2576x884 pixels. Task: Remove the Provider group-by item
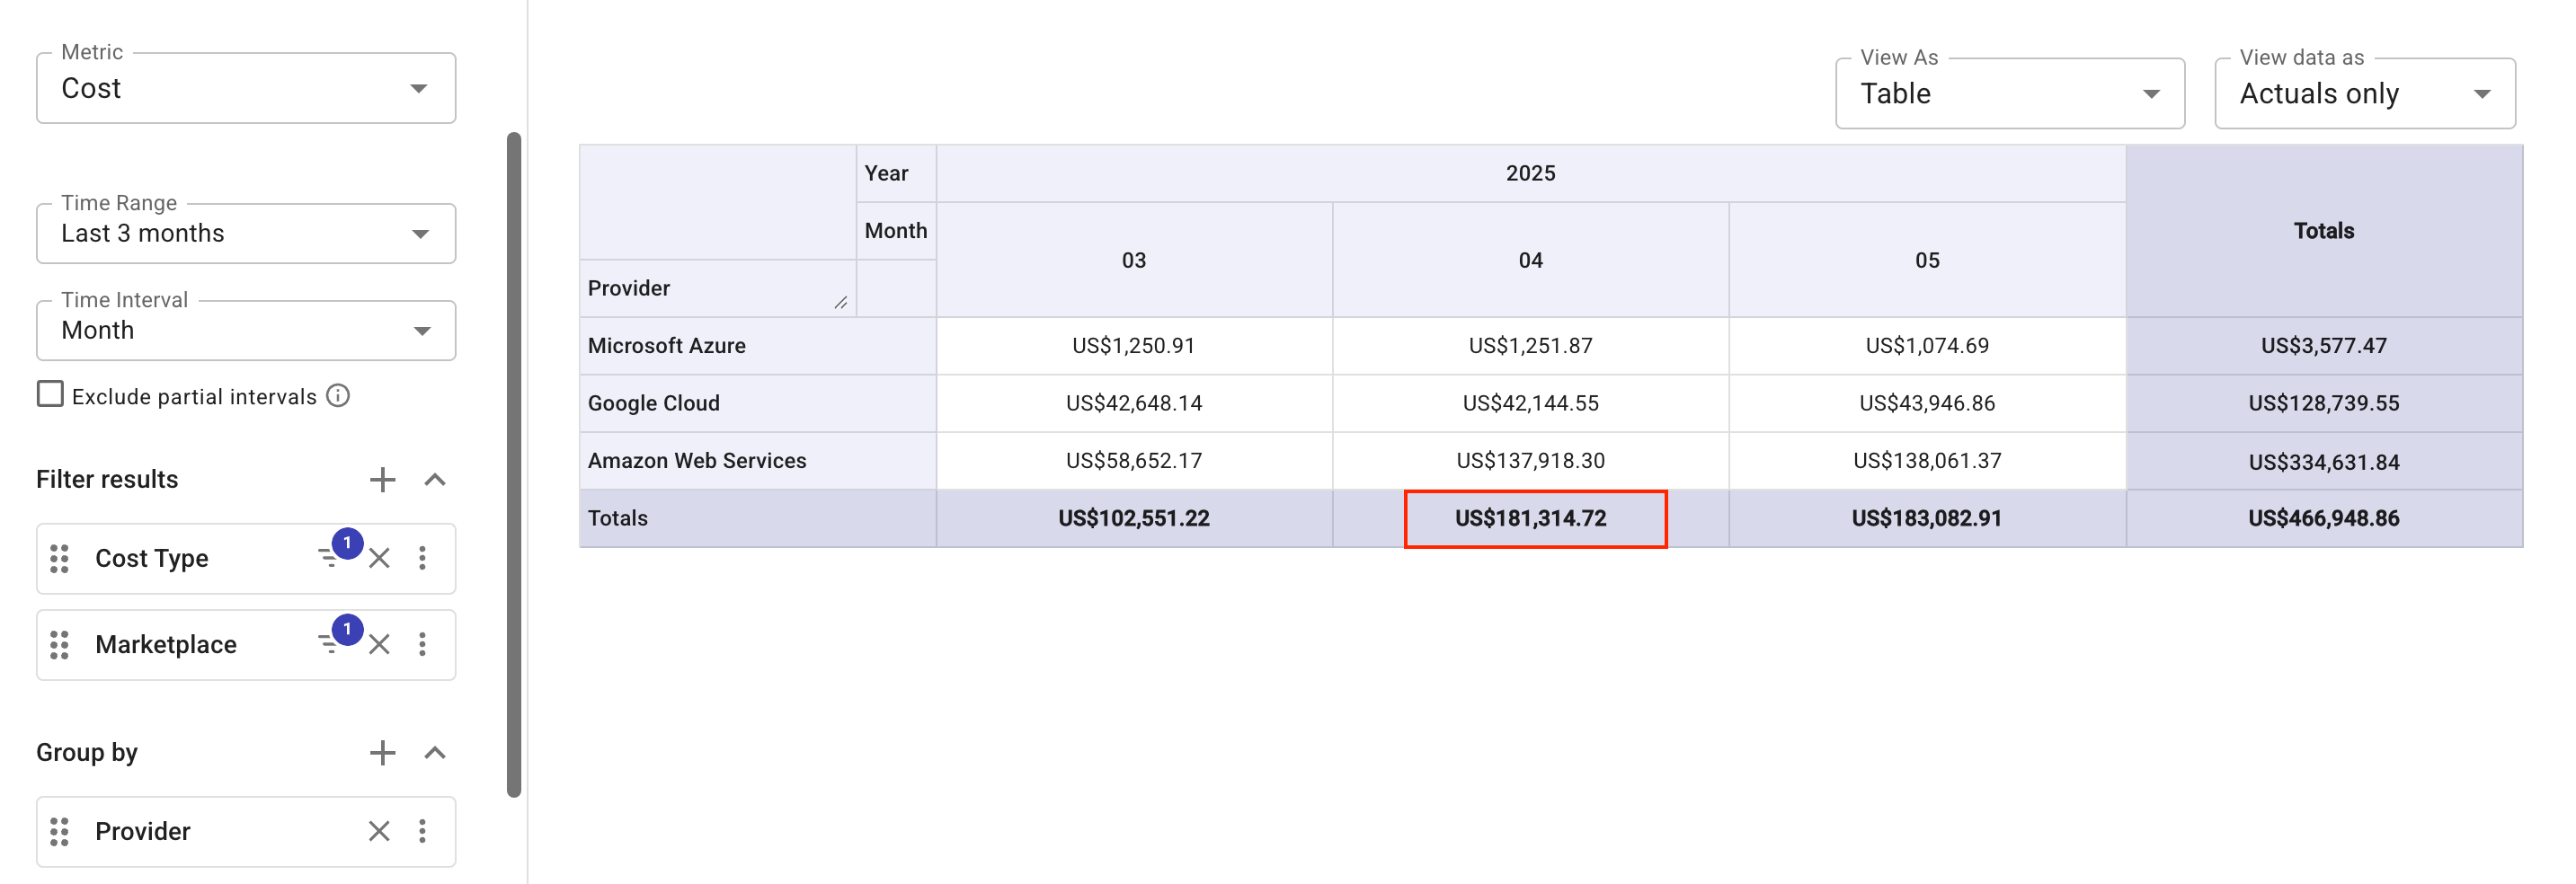point(379,831)
